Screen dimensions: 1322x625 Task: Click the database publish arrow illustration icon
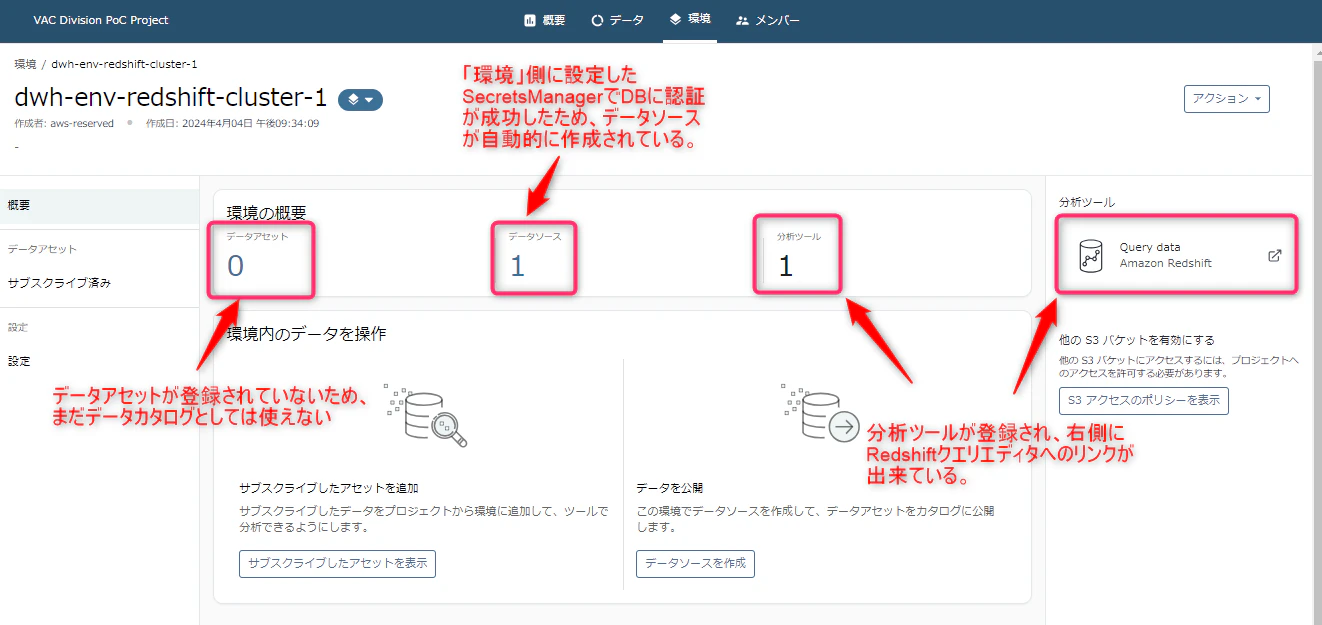click(820, 414)
